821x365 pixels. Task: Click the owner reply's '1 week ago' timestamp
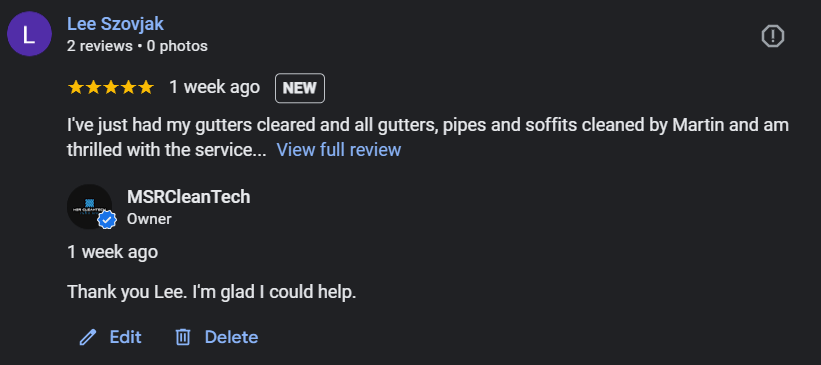113,252
